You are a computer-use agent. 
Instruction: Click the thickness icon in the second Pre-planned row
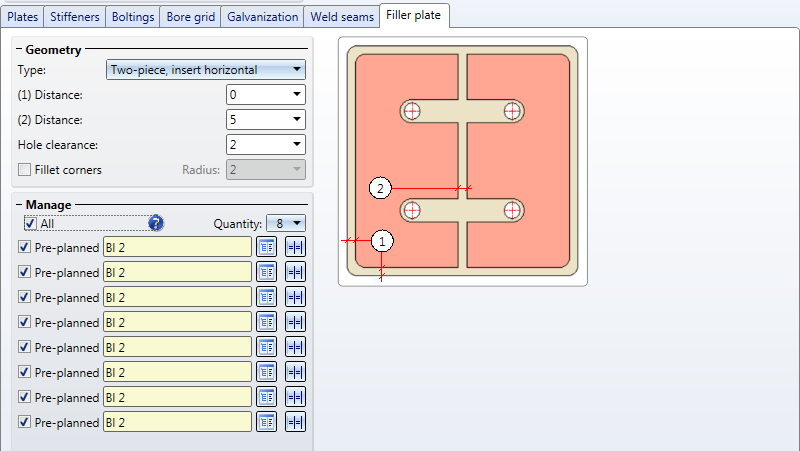click(x=295, y=272)
